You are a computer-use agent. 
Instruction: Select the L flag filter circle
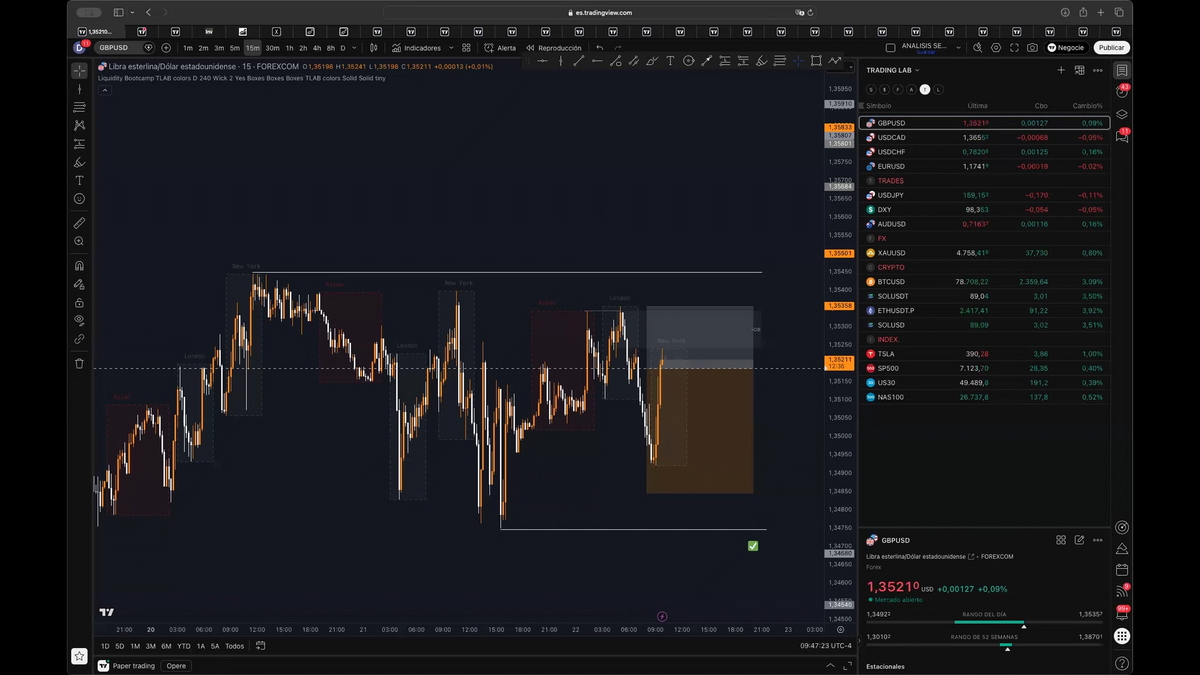(x=938, y=89)
